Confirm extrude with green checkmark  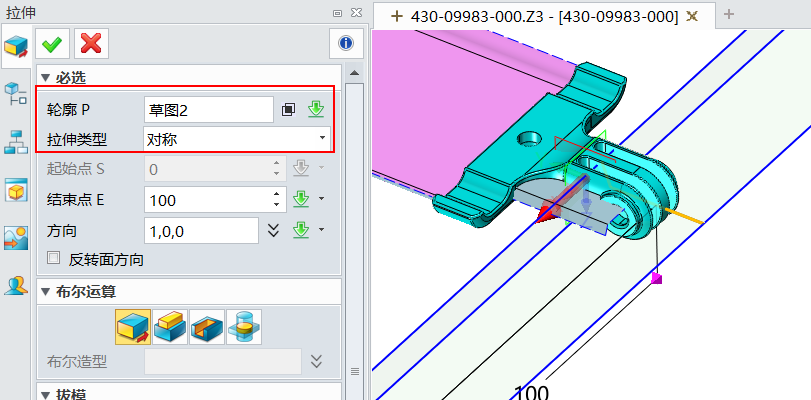51,43
